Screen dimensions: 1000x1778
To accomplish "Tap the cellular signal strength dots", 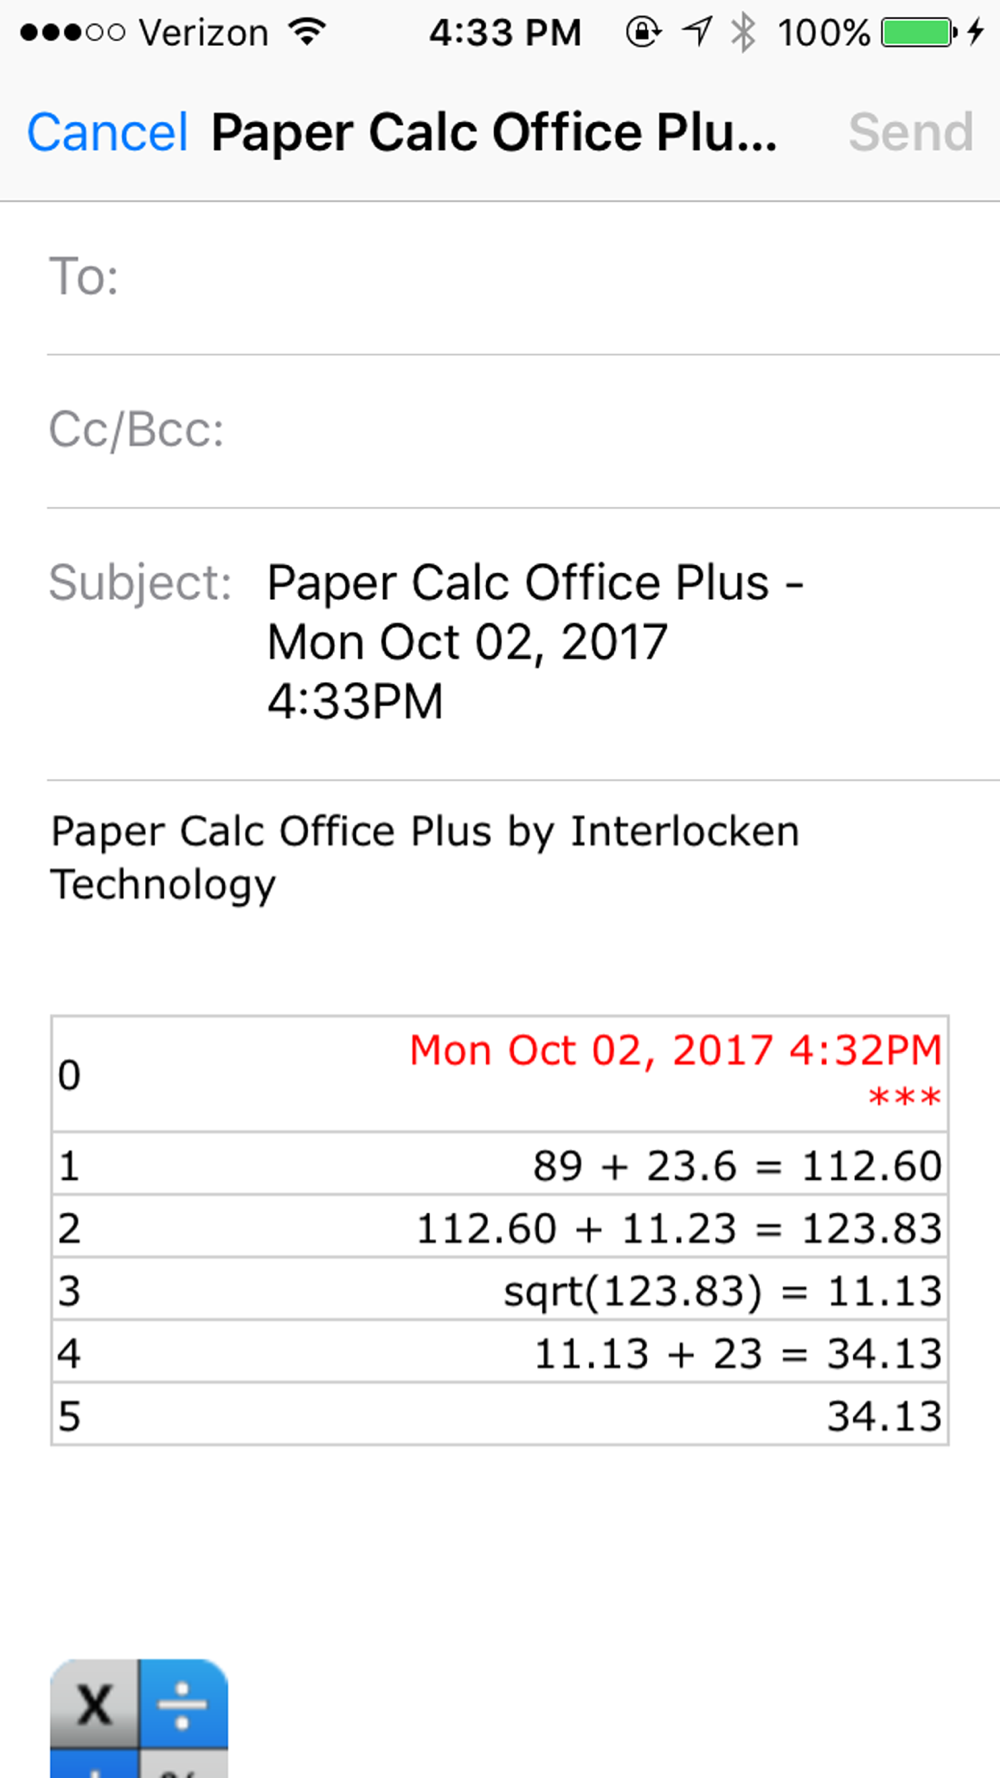I will click(x=73, y=33).
